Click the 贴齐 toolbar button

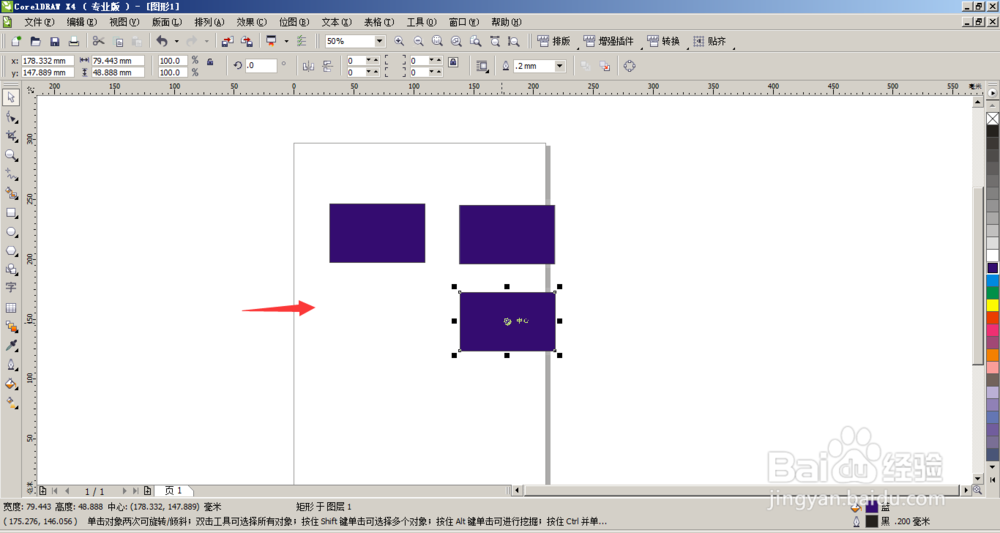click(709, 41)
